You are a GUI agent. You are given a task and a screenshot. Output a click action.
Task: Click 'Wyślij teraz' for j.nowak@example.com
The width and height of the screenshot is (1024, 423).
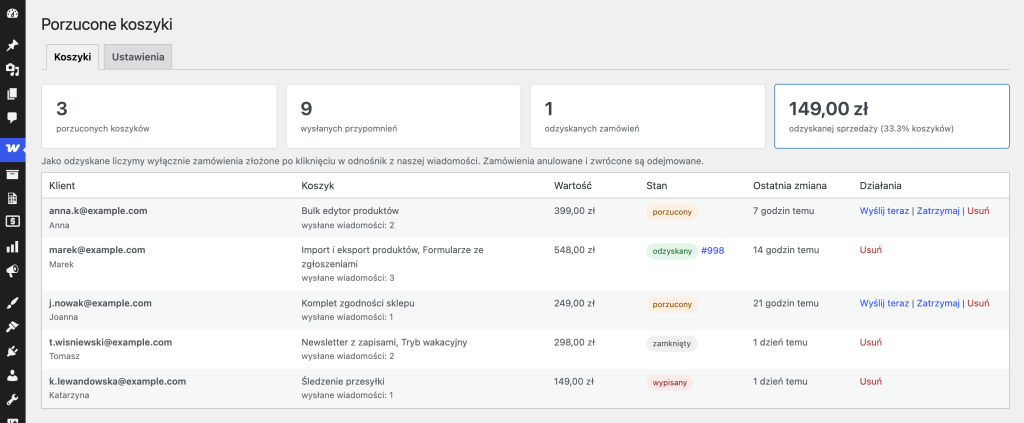pos(884,303)
